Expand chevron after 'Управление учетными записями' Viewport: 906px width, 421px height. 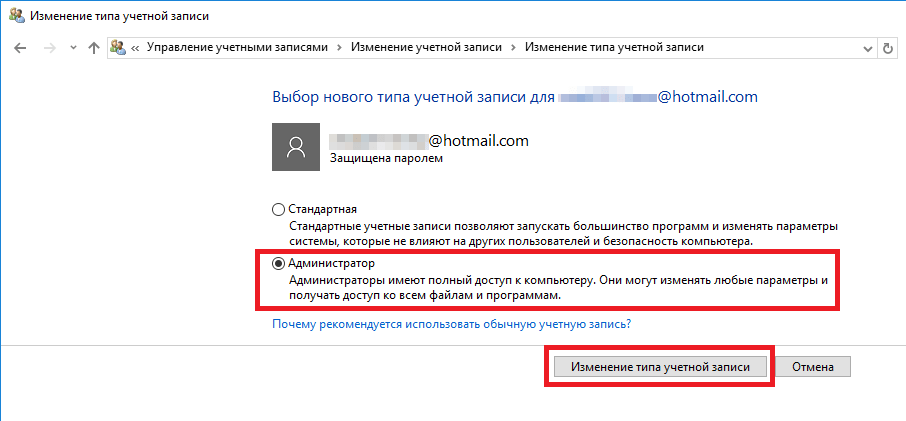pos(338,47)
